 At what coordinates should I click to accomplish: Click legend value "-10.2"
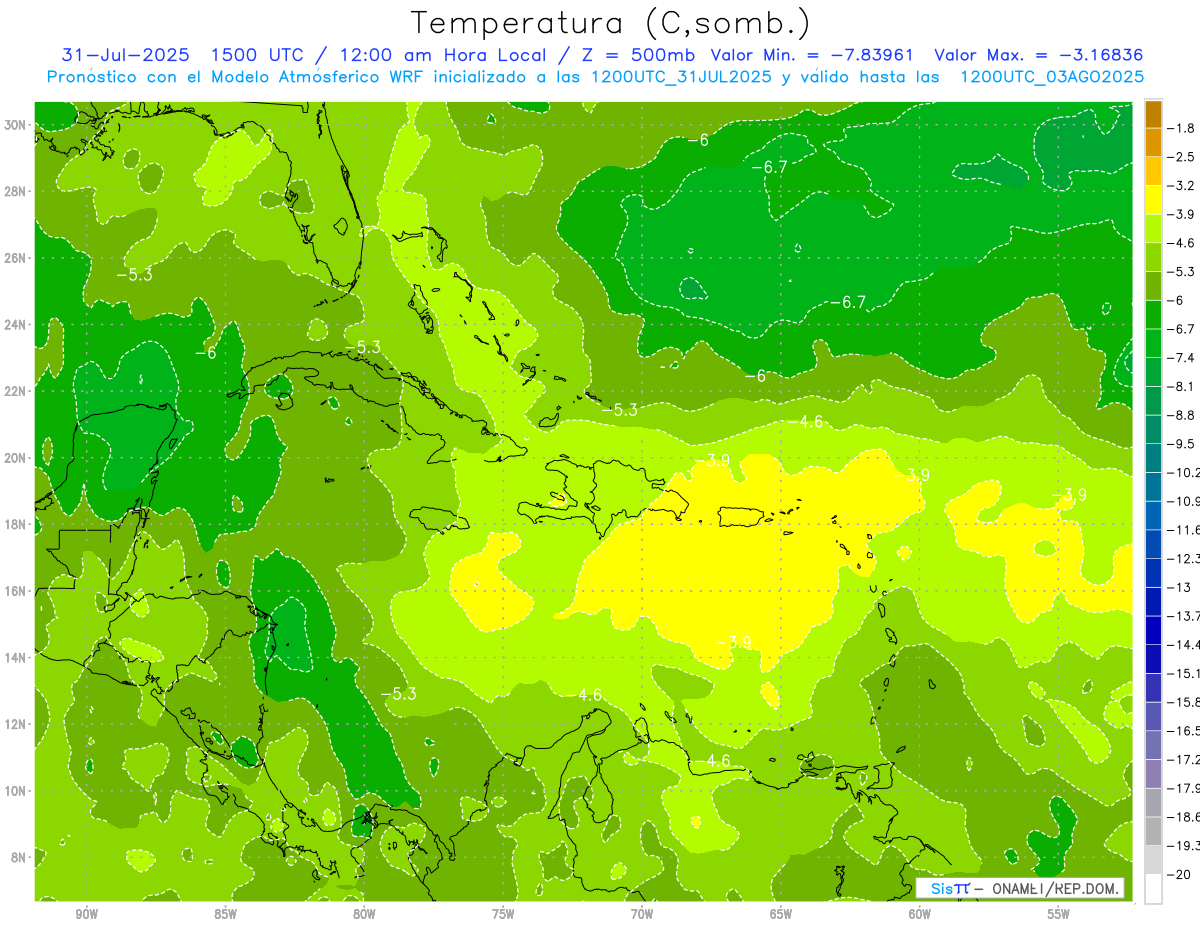[1184, 472]
